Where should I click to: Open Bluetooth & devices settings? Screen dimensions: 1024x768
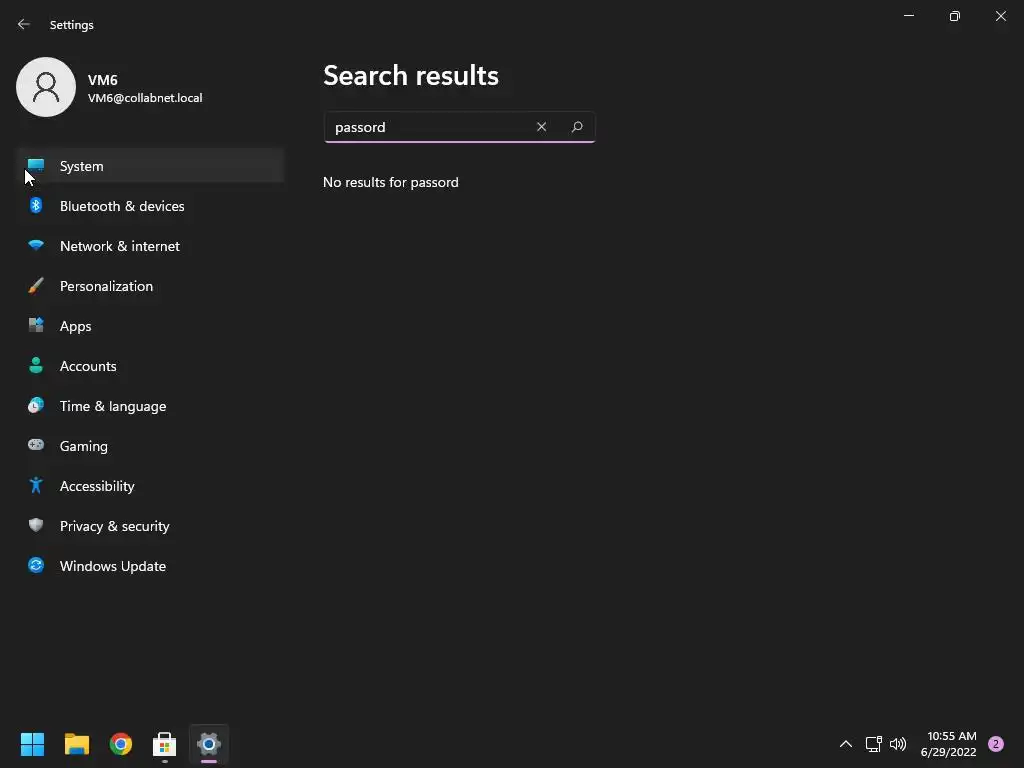(x=151, y=206)
